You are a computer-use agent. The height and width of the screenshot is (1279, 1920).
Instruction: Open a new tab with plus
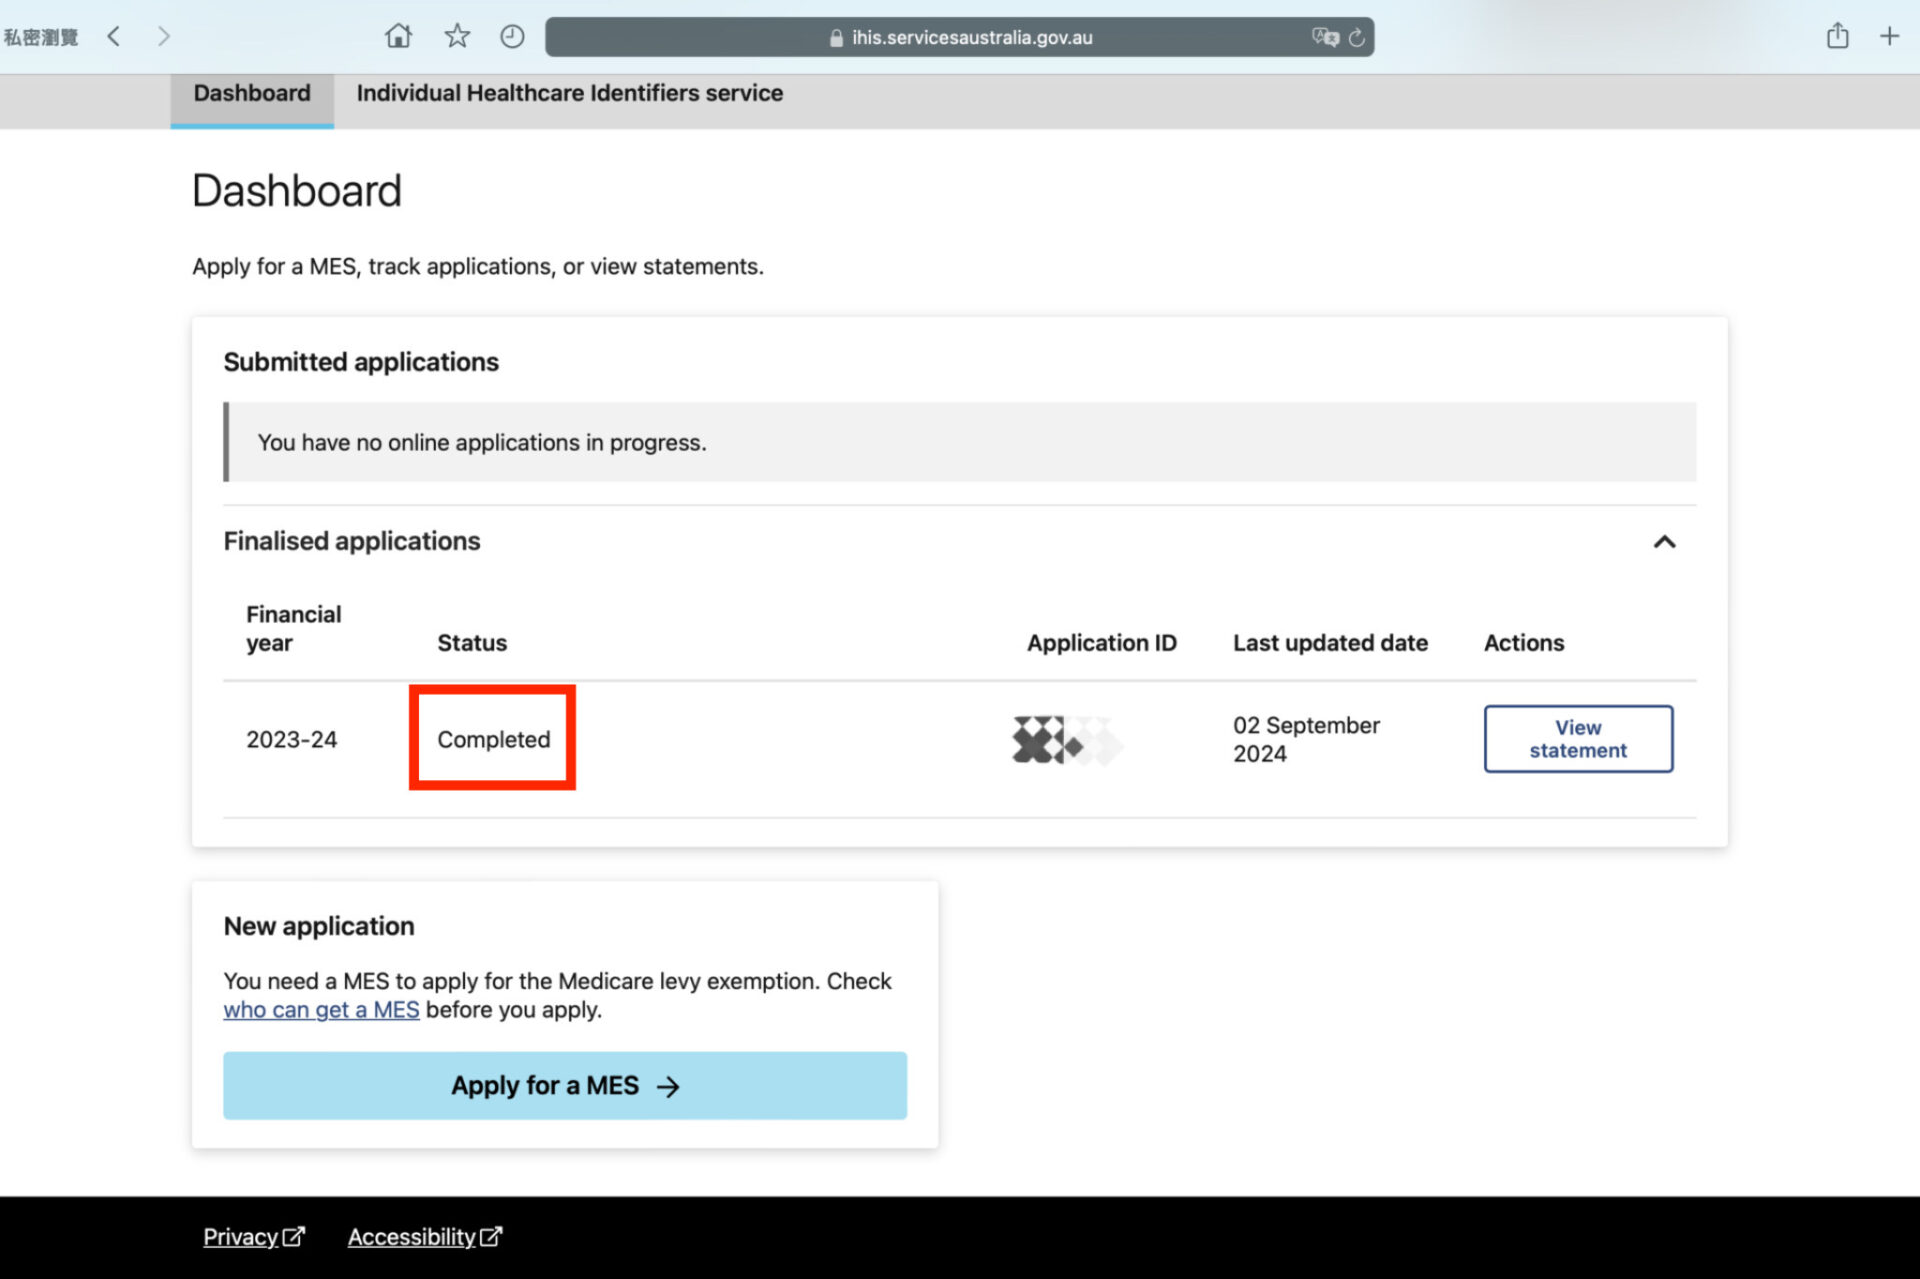click(1889, 37)
